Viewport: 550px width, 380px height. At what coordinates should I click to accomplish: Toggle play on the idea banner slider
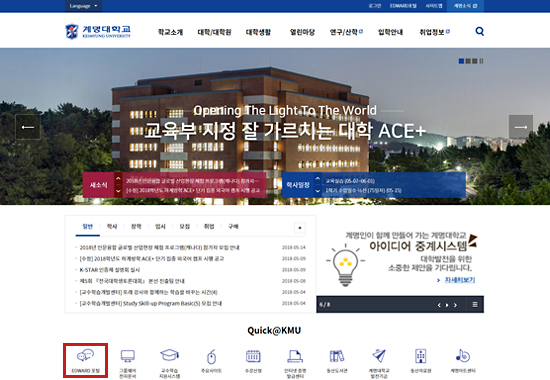(x=447, y=305)
